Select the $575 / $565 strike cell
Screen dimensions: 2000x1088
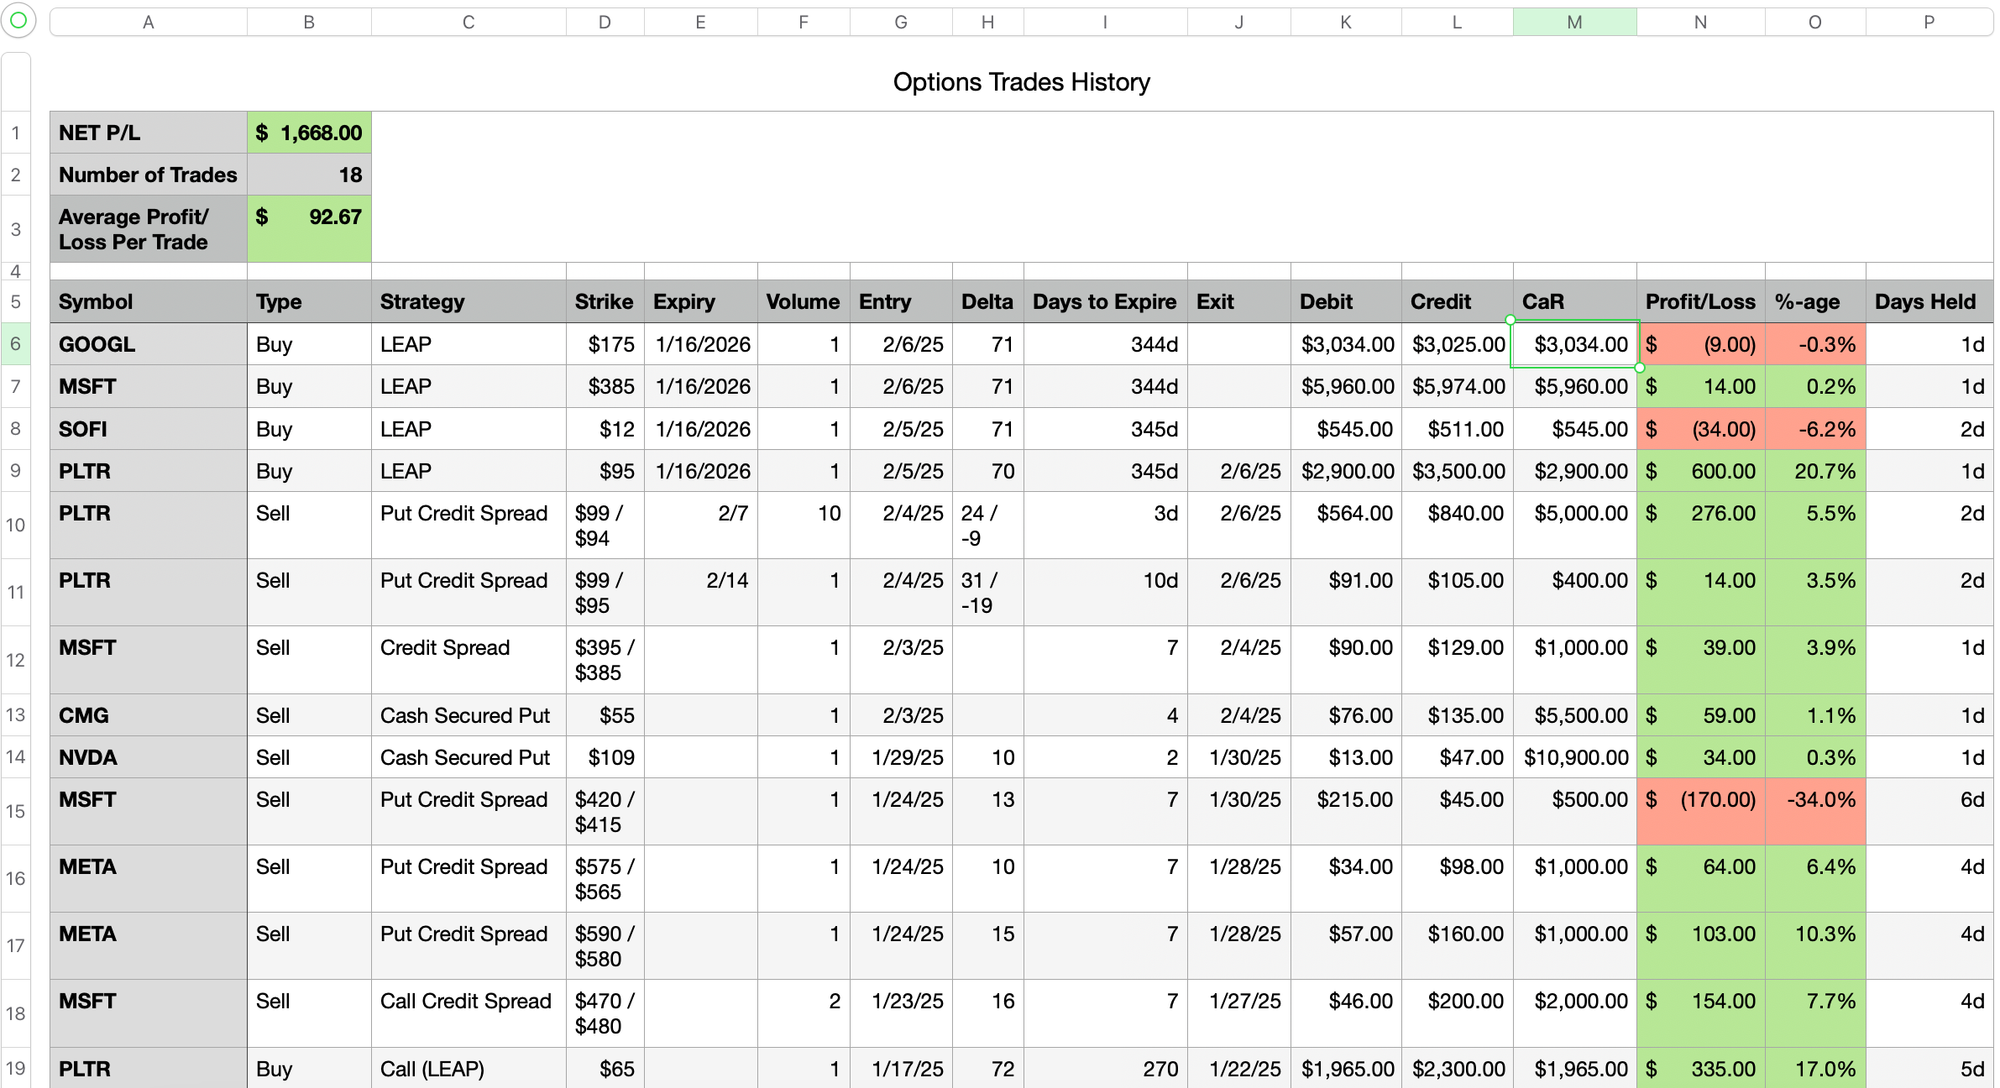(x=605, y=878)
